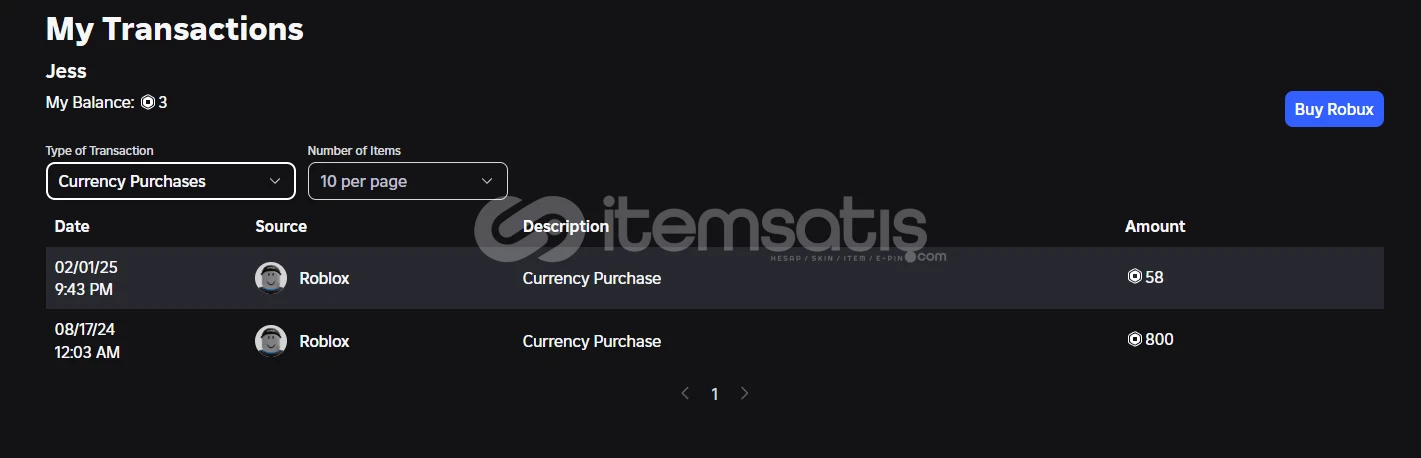
Task: Open the 10 per page dropdown
Action: click(x=408, y=181)
